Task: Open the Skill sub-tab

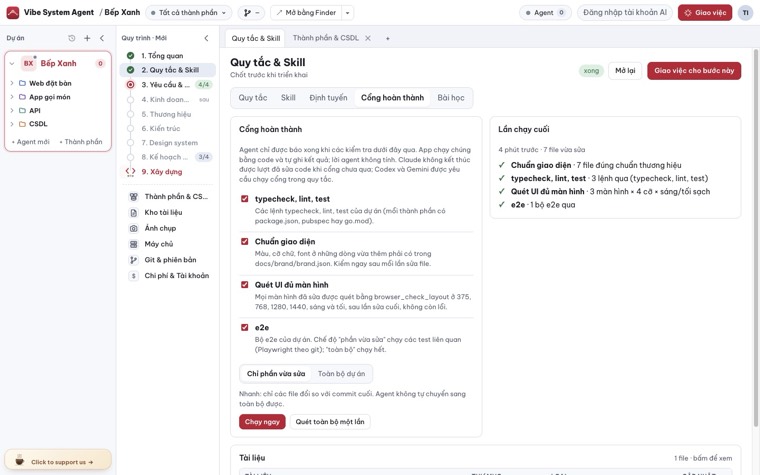Action: point(288,97)
